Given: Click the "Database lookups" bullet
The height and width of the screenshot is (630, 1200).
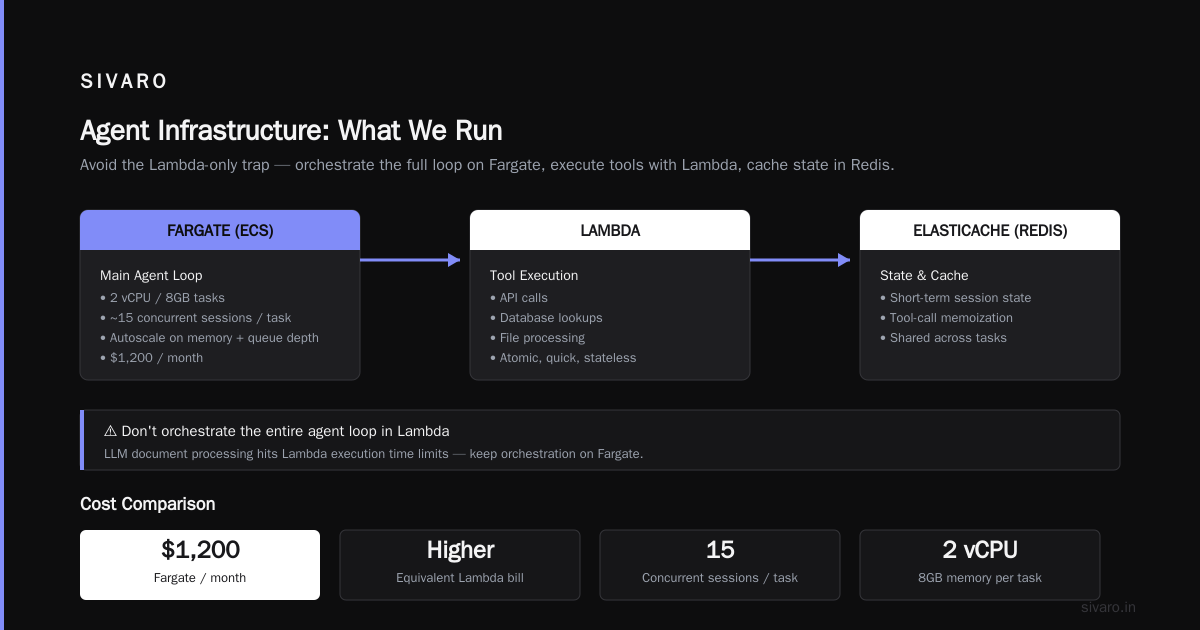Looking at the screenshot, I should click(546, 318).
